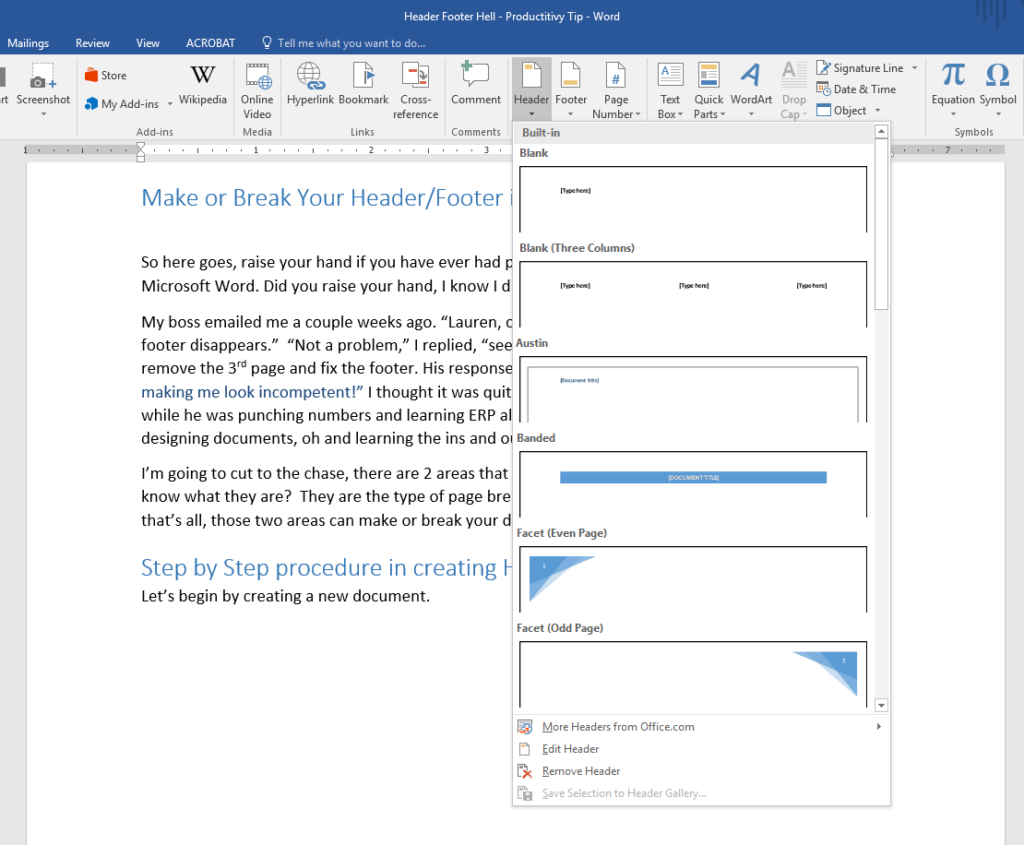The height and width of the screenshot is (845, 1024).
Task: Click gallery scrollbar up arrow
Action: pyautogui.click(x=881, y=132)
